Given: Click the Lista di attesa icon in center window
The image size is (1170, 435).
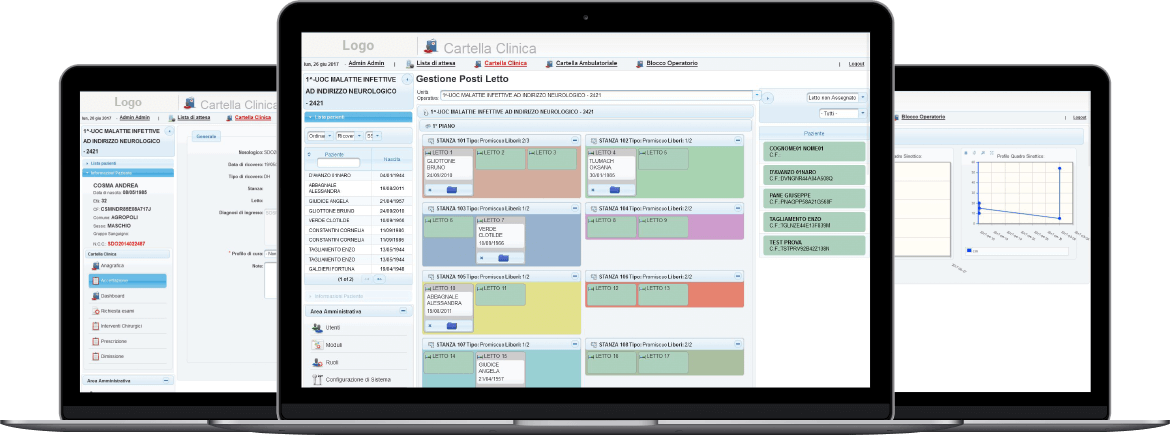Looking at the screenshot, I should pyautogui.click(x=410, y=64).
